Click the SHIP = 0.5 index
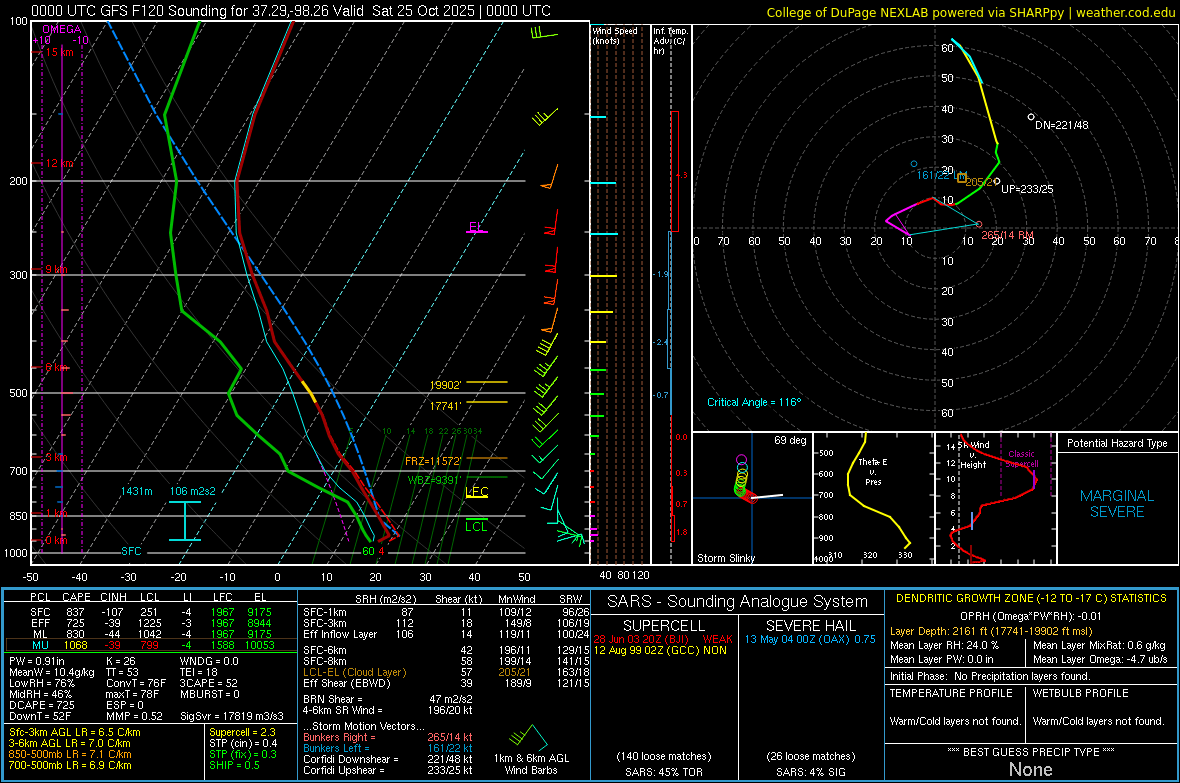This screenshot has width=1180, height=783. coord(234,765)
